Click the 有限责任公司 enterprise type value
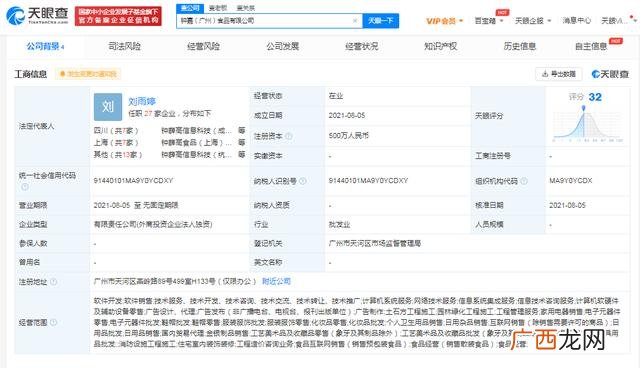Screen dimensions: 640x368 coord(153,224)
